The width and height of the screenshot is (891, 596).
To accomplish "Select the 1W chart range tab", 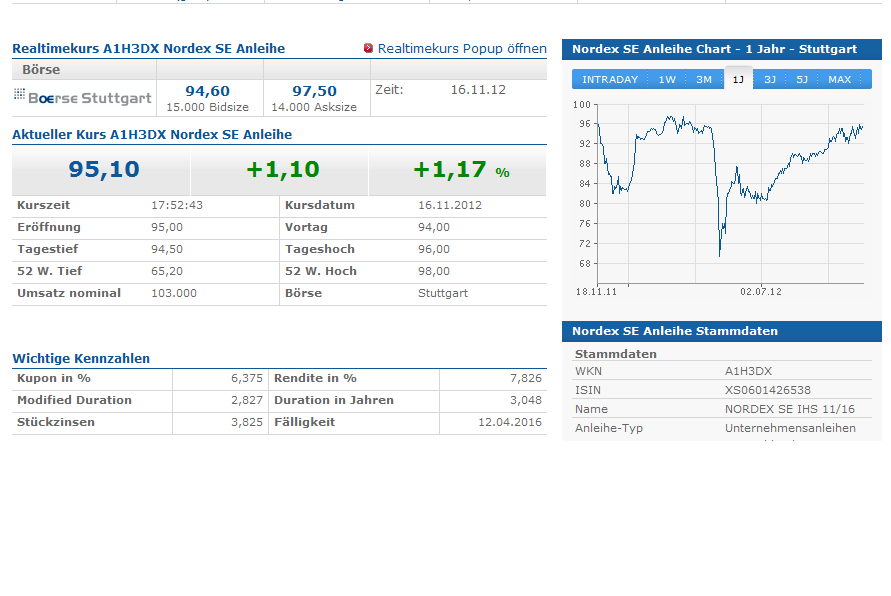I will pos(667,79).
